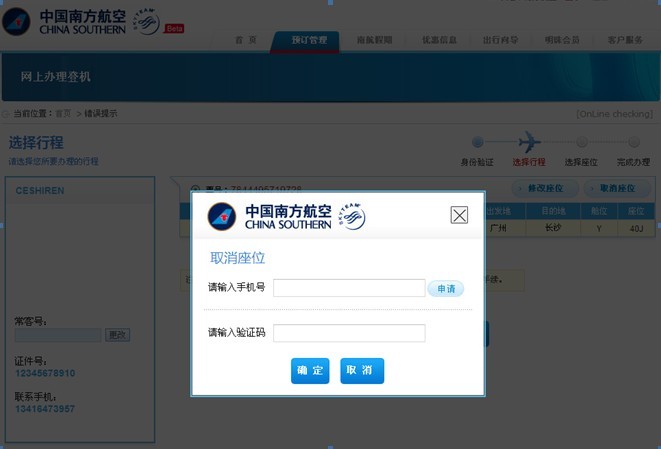Open the 客户服务 navigation tab
Image resolution: width=661 pixels, height=449 pixels.
click(x=625, y=40)
